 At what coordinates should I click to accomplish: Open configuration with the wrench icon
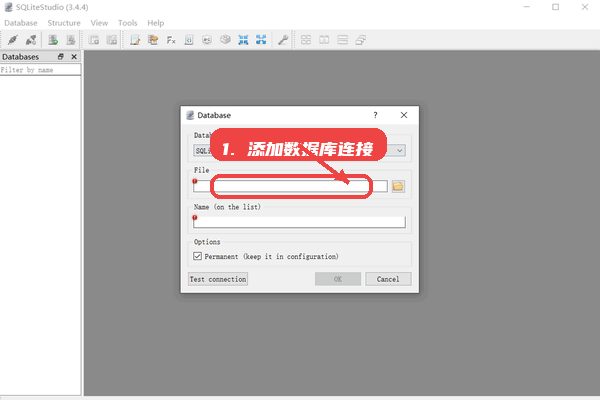coord(283,40)
